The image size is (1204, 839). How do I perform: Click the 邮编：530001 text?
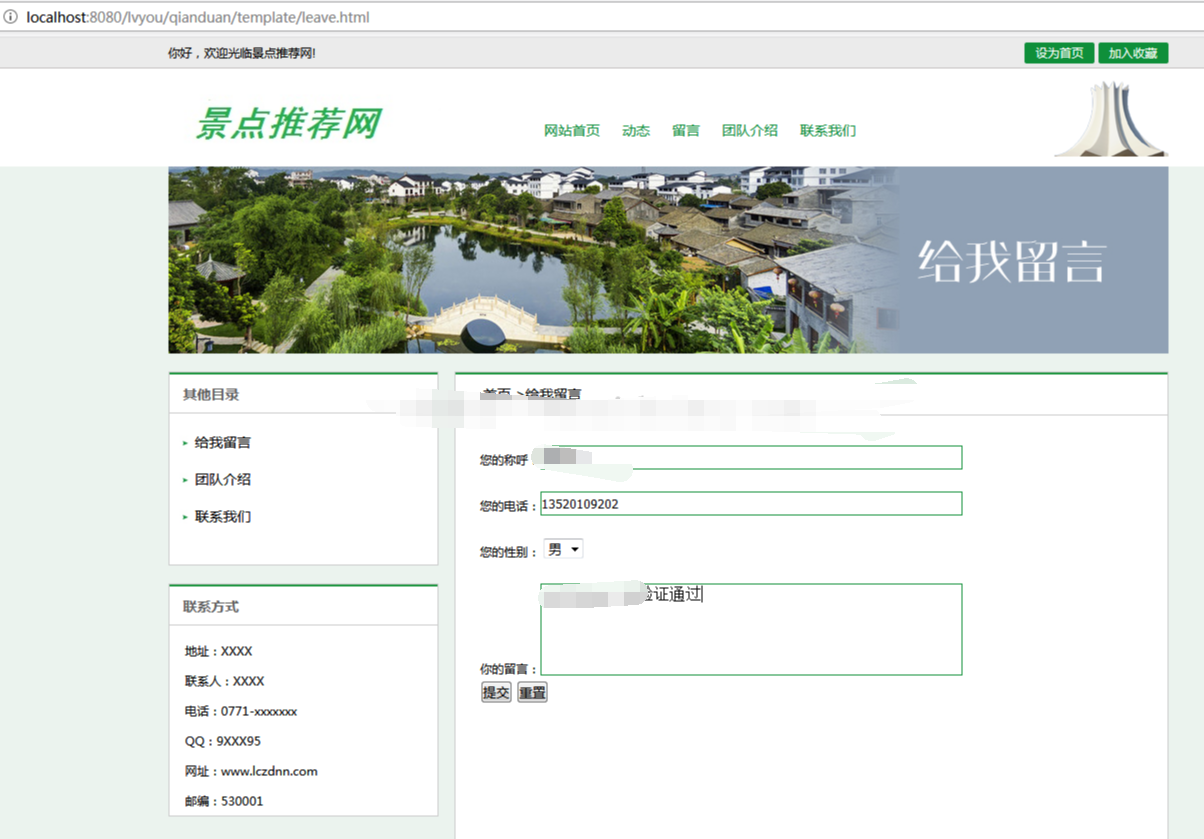[x=224, y=802]
